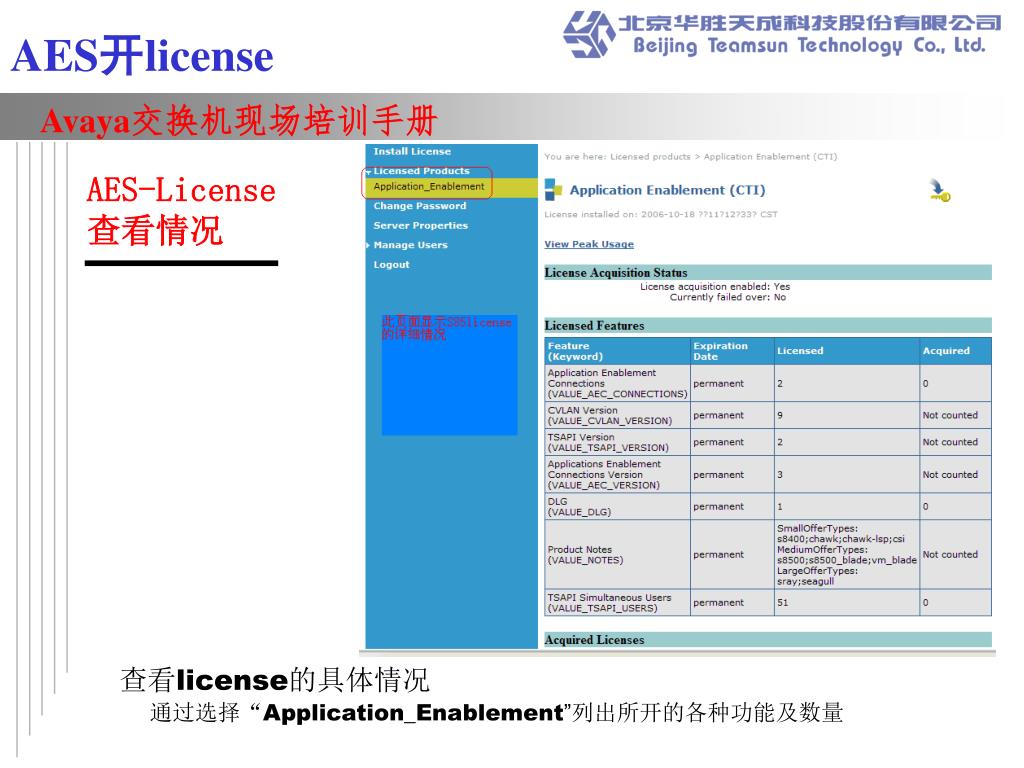Click the Licensed column header
Viewport: 1024px width, 768px height.
click(x=847, y=351)
